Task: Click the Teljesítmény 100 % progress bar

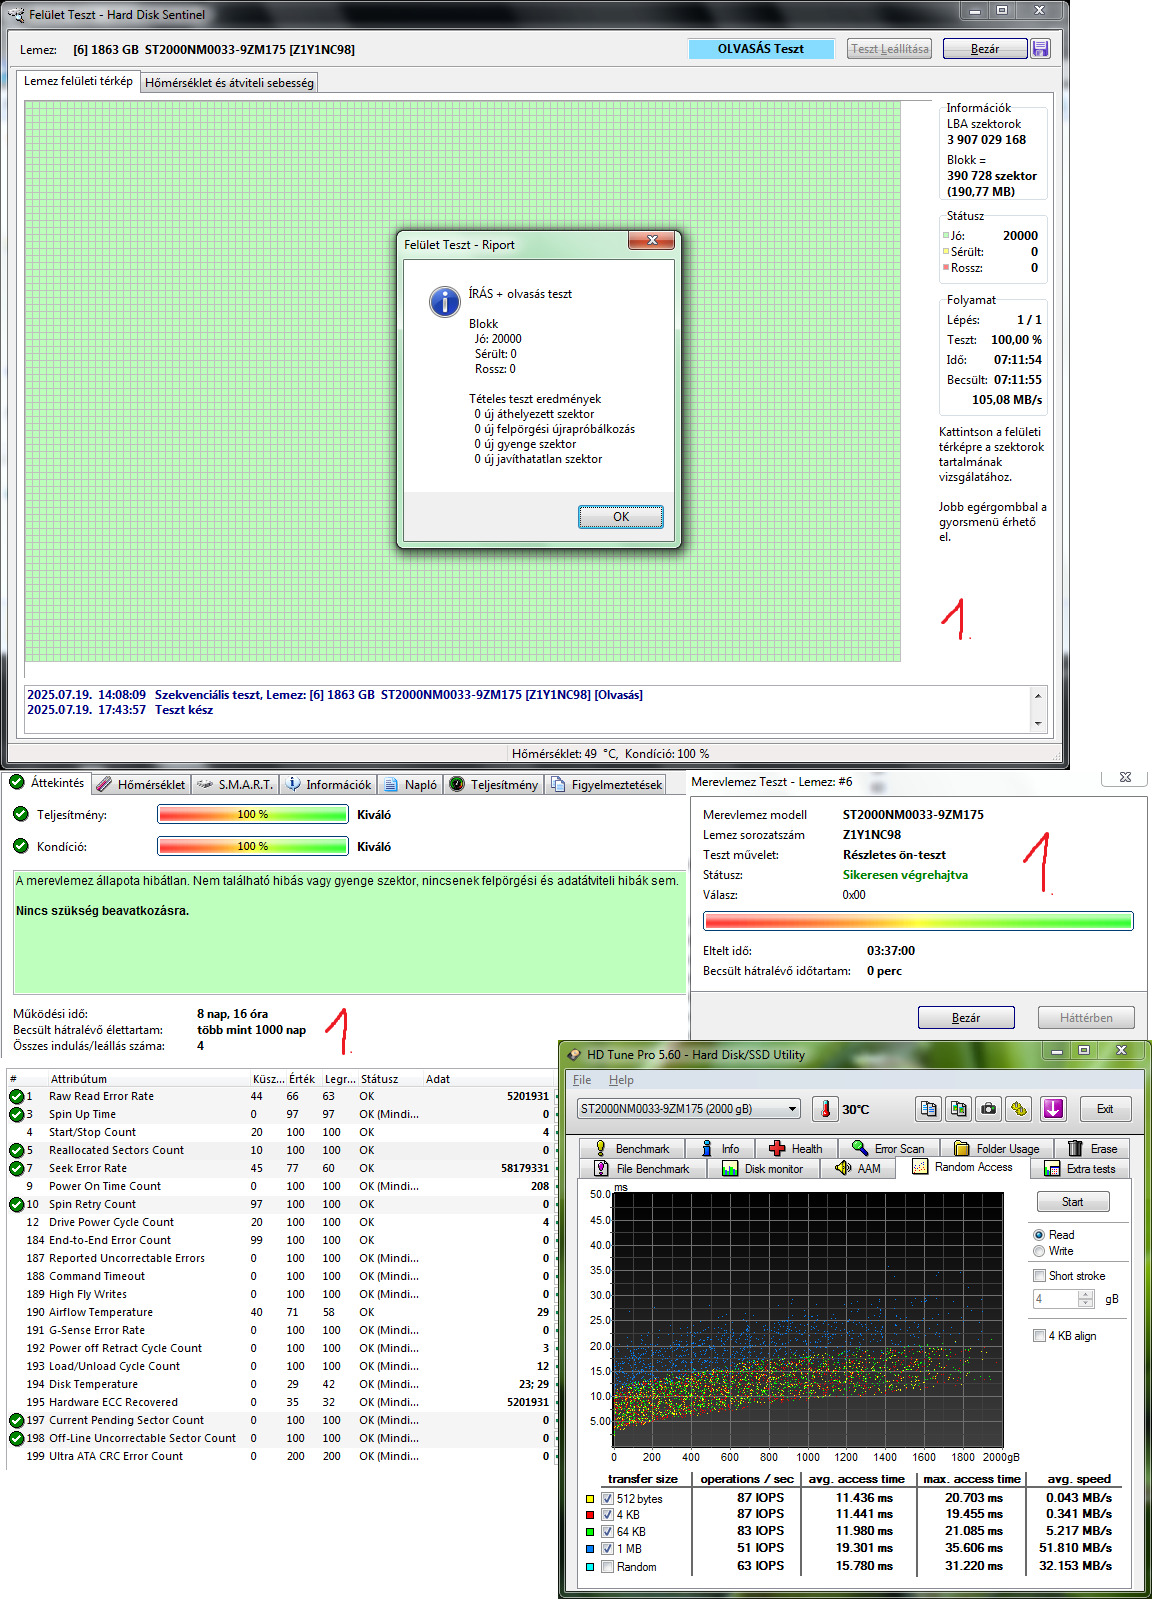Action: (x=253, y=814)
